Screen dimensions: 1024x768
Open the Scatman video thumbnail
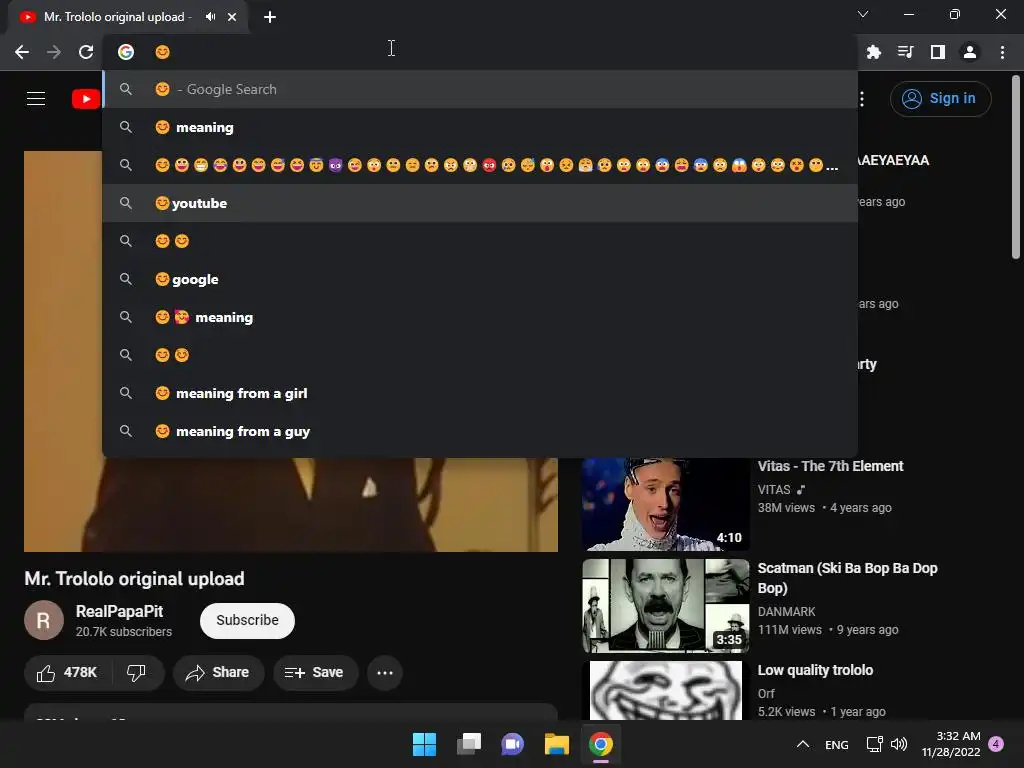tap(665, 605)
